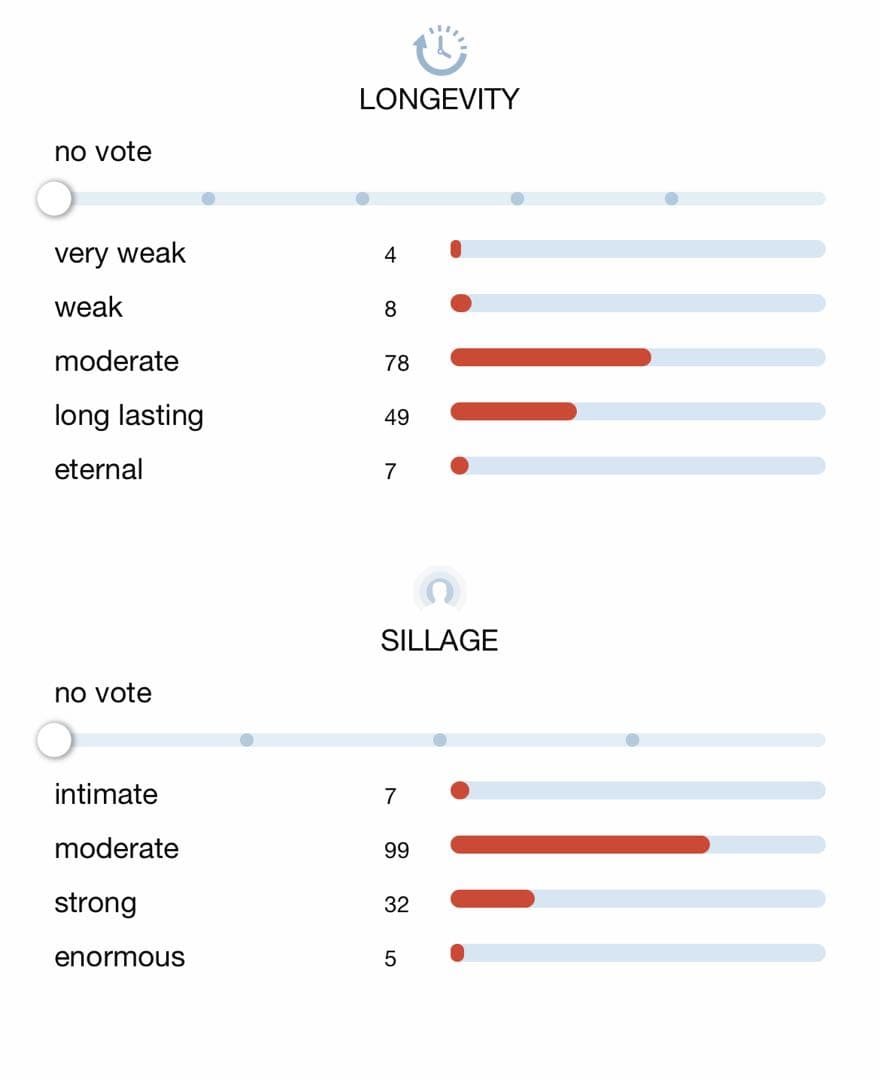Select the eternal longevity label
The image size is (880, 1080).
(x=99, y=469)
